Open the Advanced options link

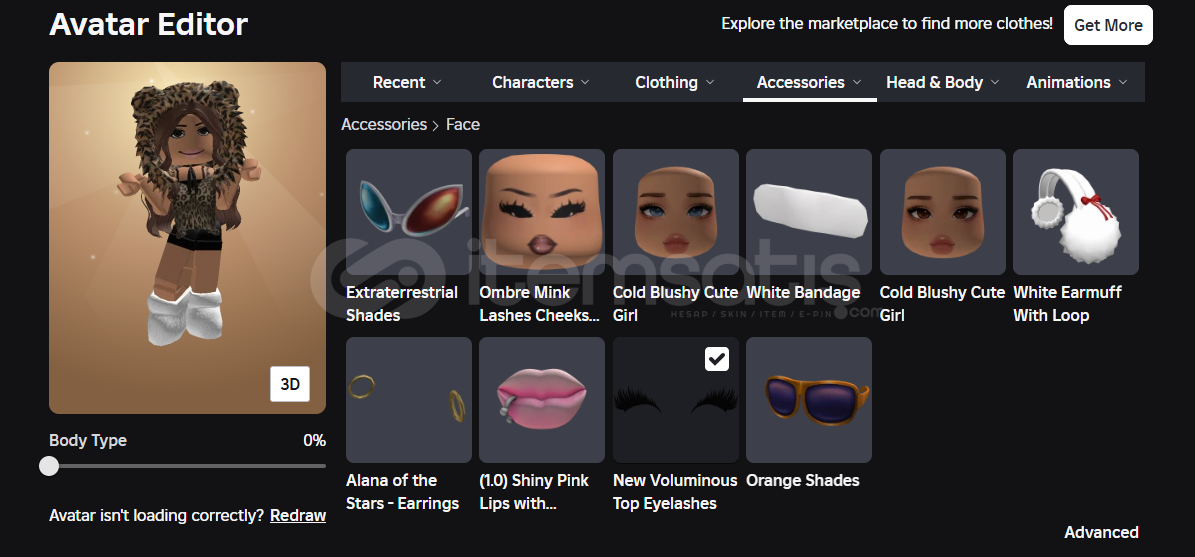point(1101,533)
